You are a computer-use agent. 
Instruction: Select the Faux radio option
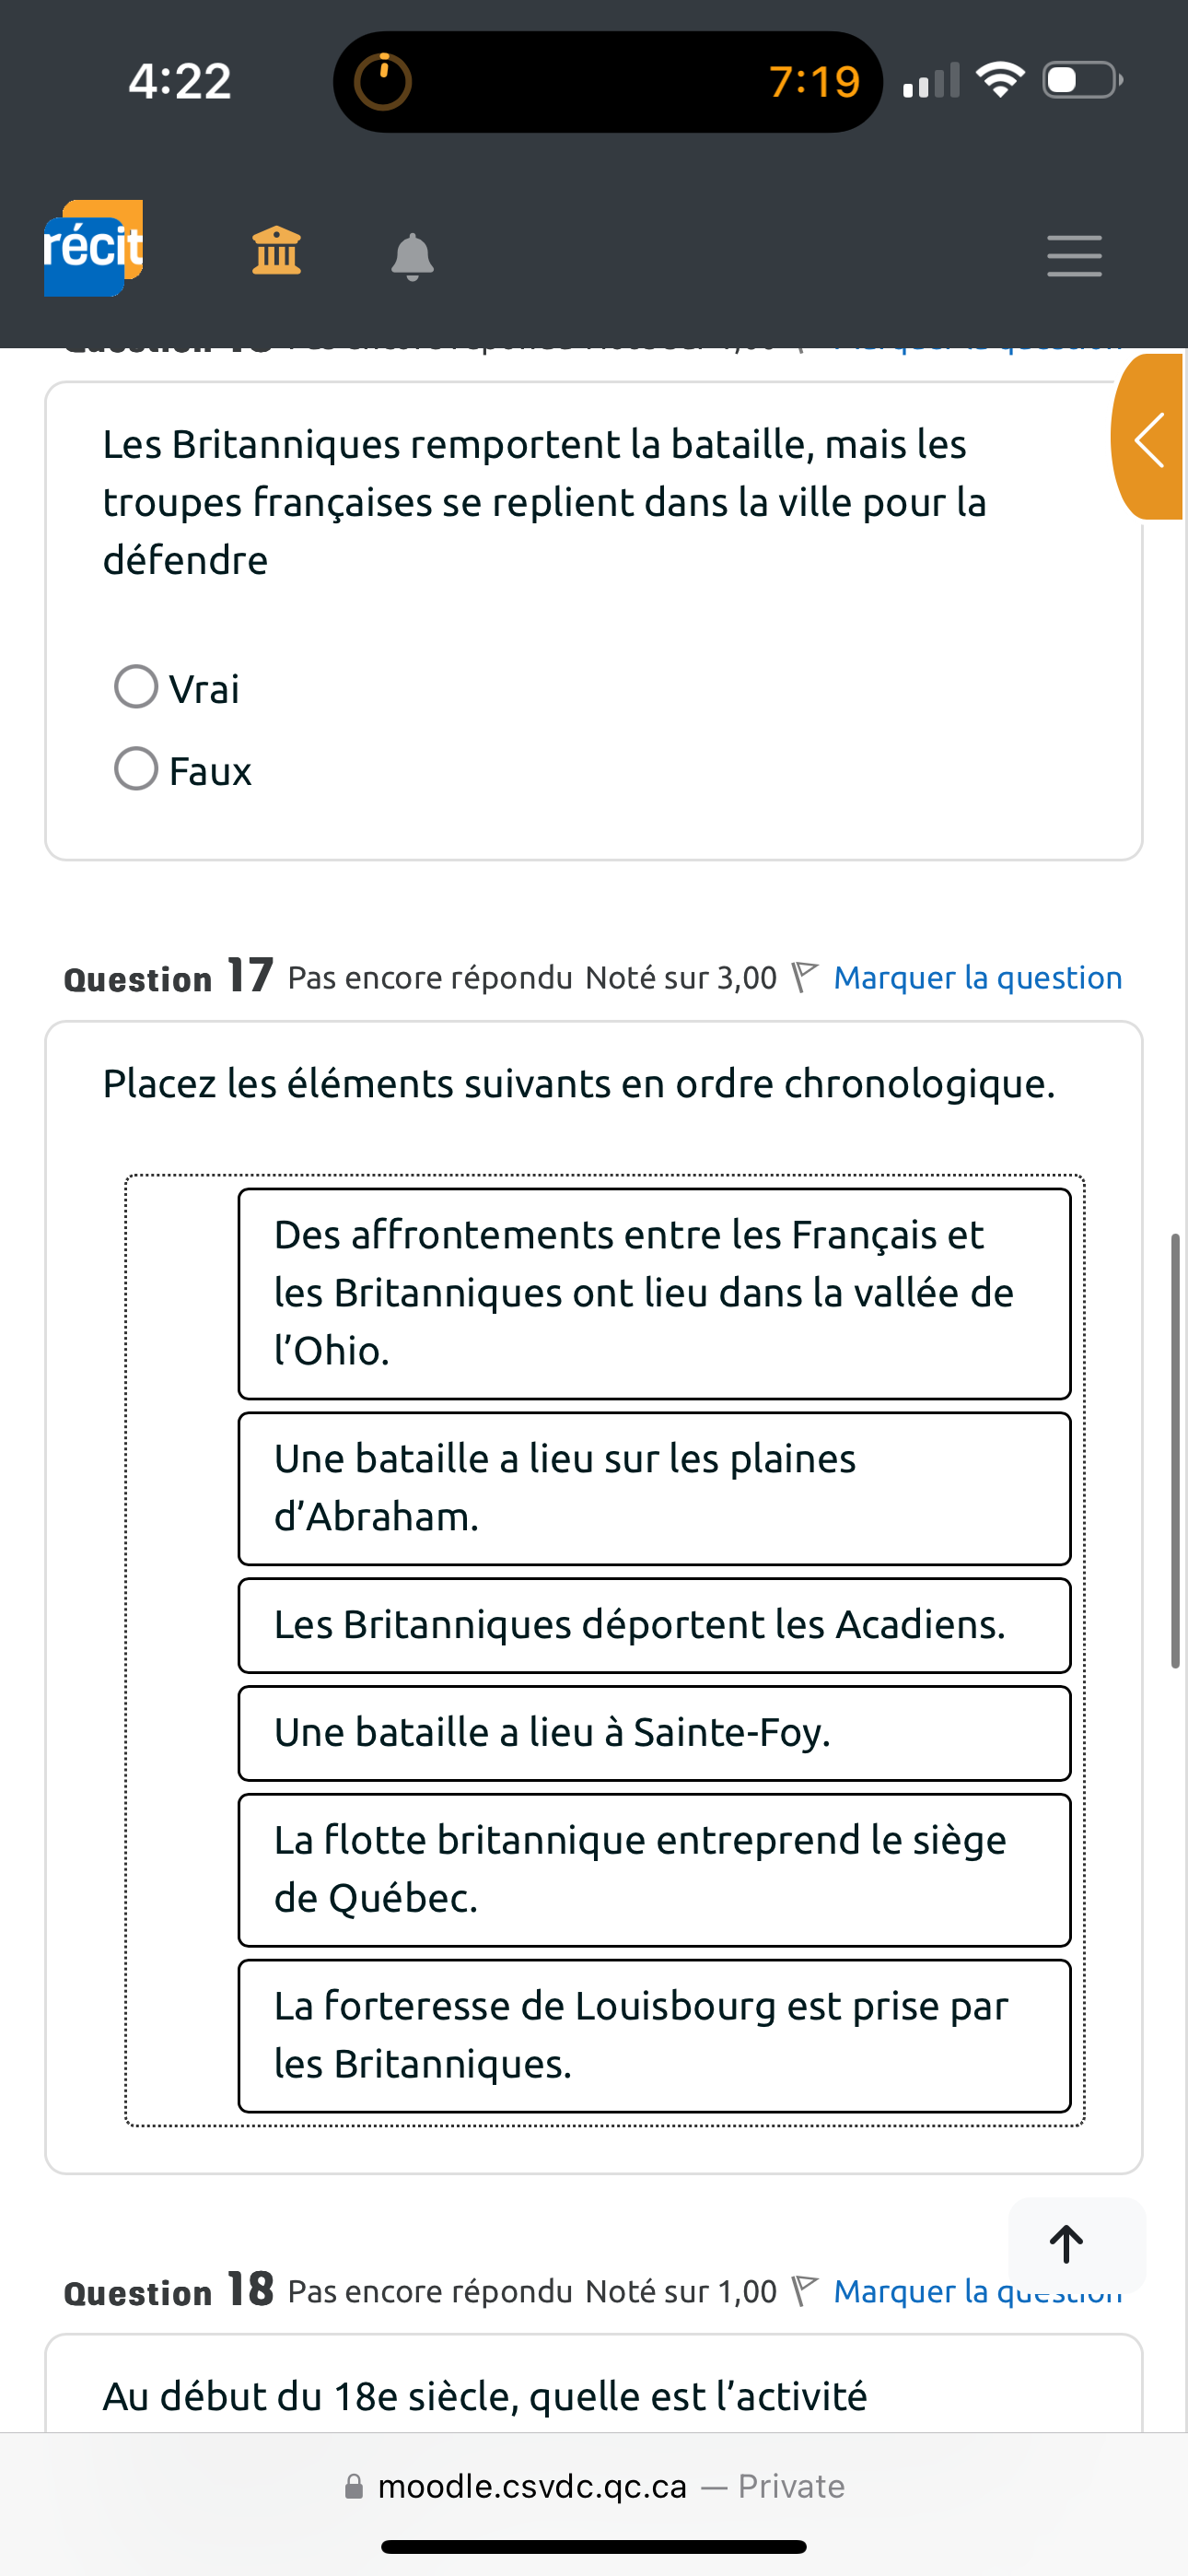137,769
